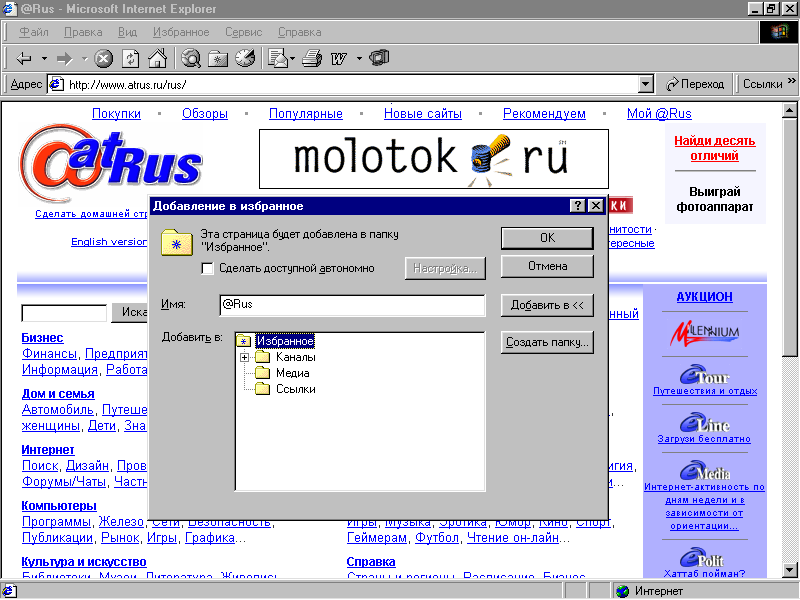The height and width of the screenshot is (600, 800).
Task: Open the History toolbar icon
Action: pos(245,58)
